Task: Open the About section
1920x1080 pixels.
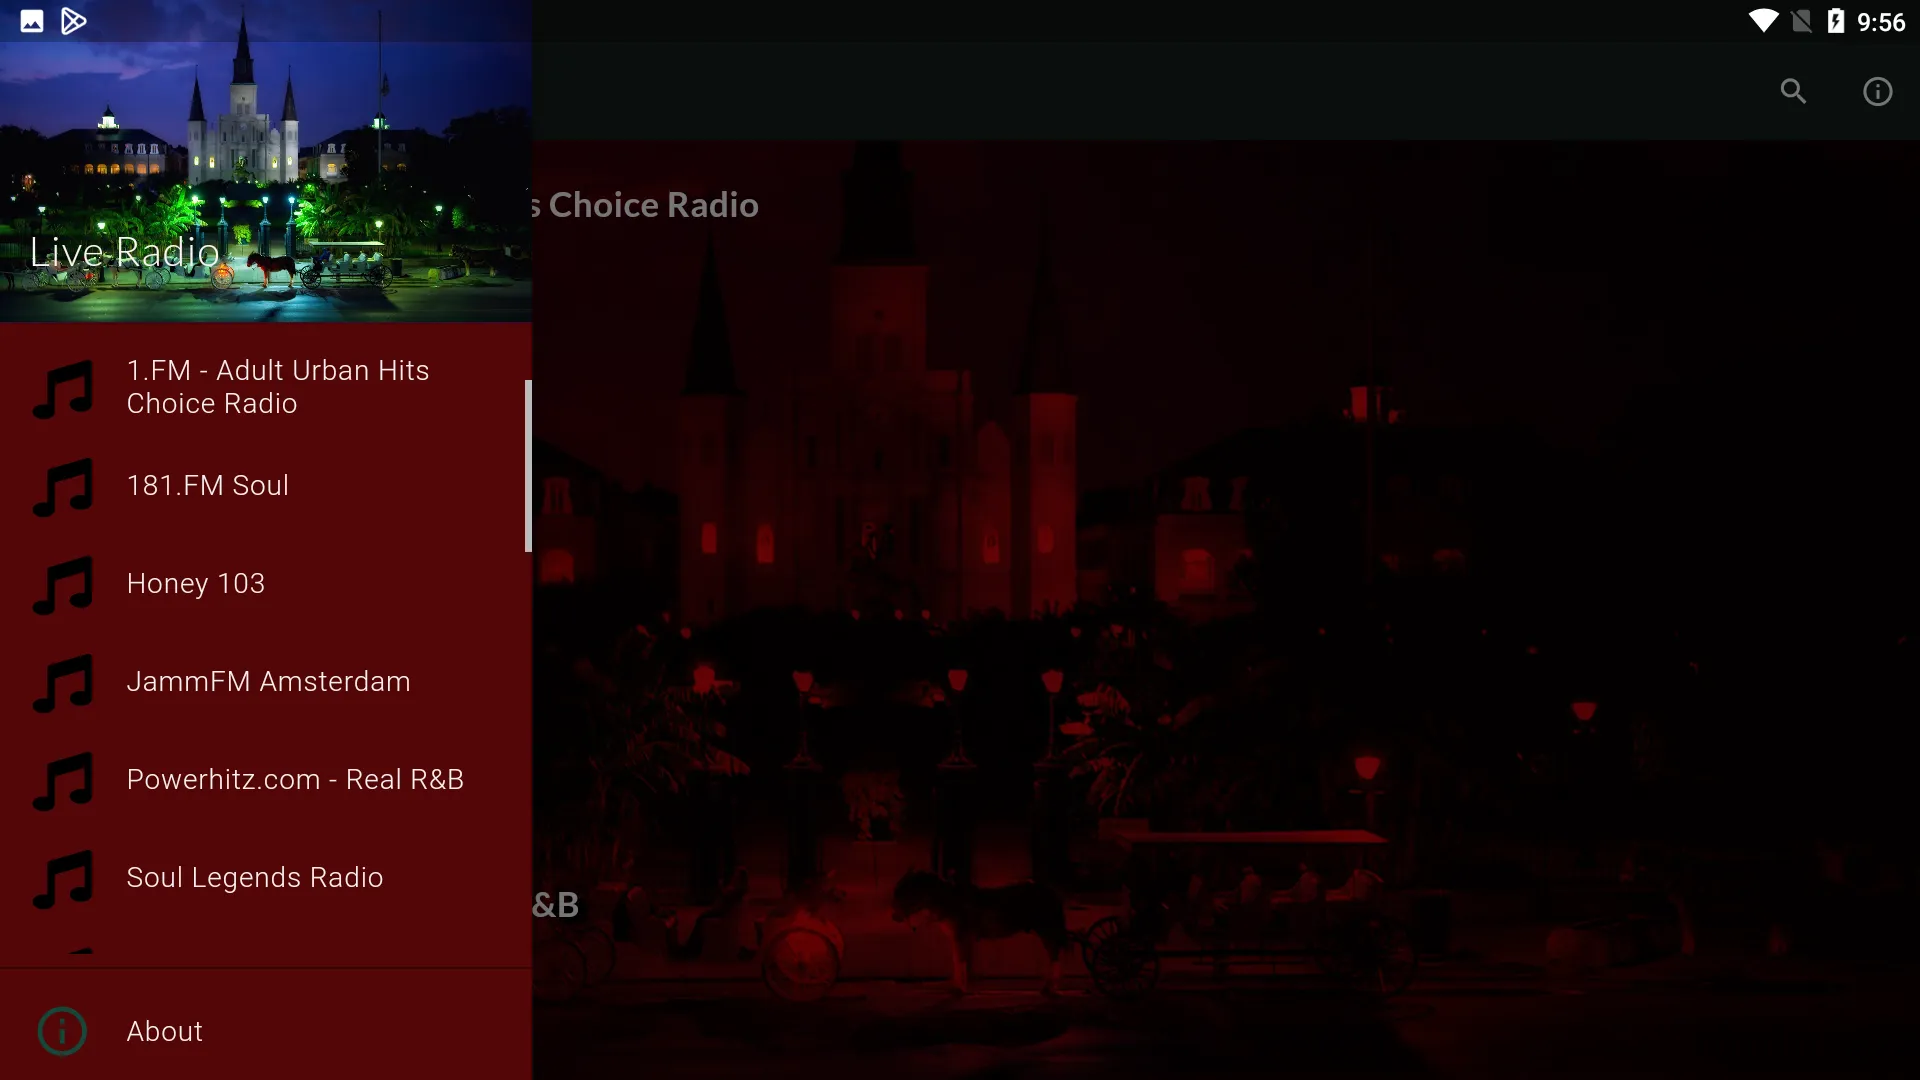Action: point(164,1030)
